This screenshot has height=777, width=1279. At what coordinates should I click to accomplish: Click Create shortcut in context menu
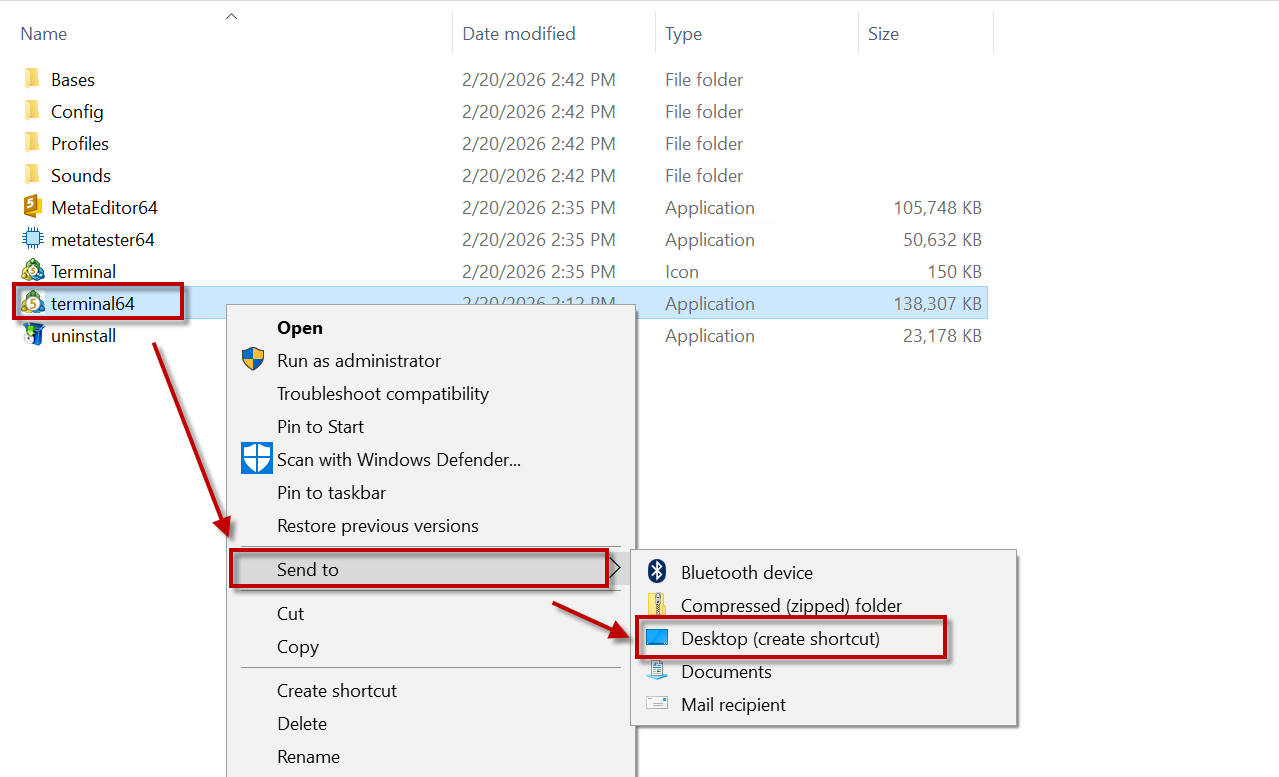336,690
